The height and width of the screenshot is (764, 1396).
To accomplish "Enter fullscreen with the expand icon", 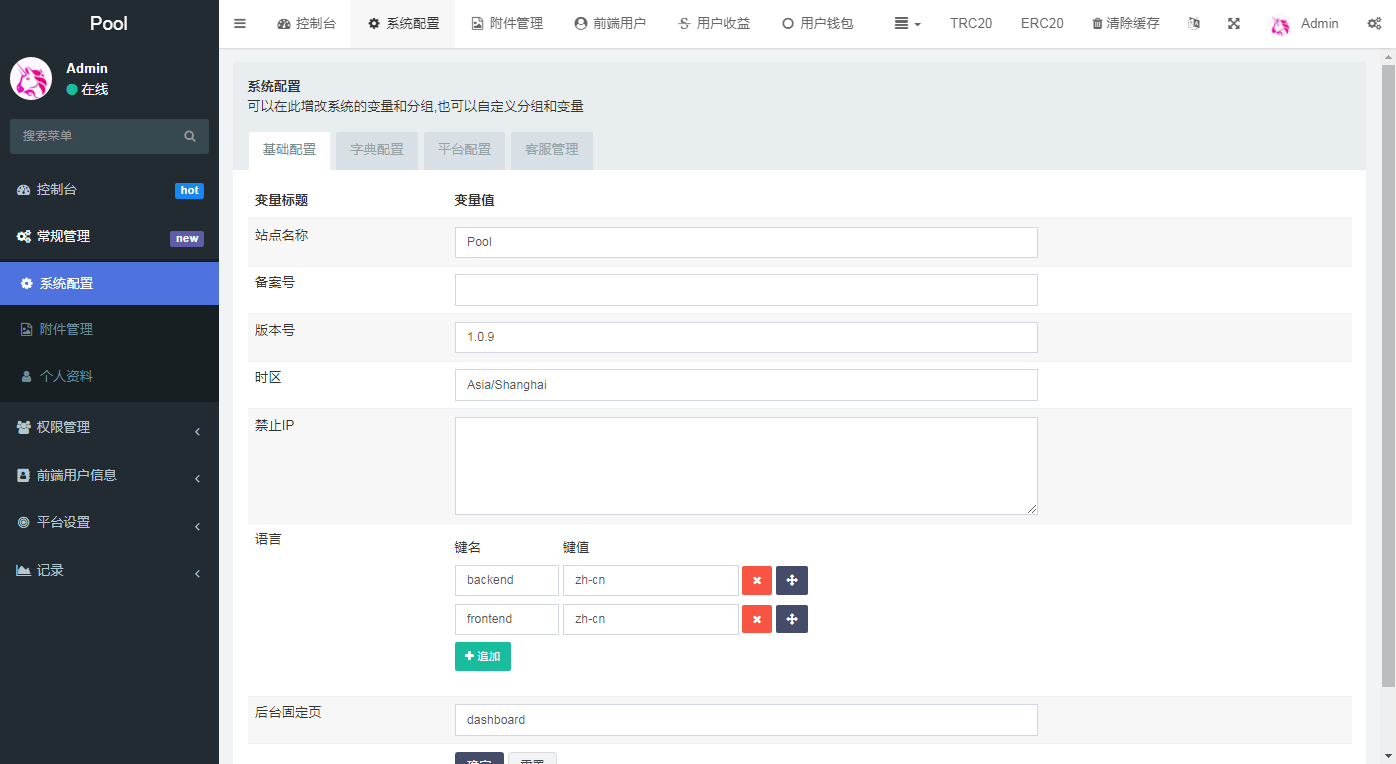I will tap(1234, 23).
